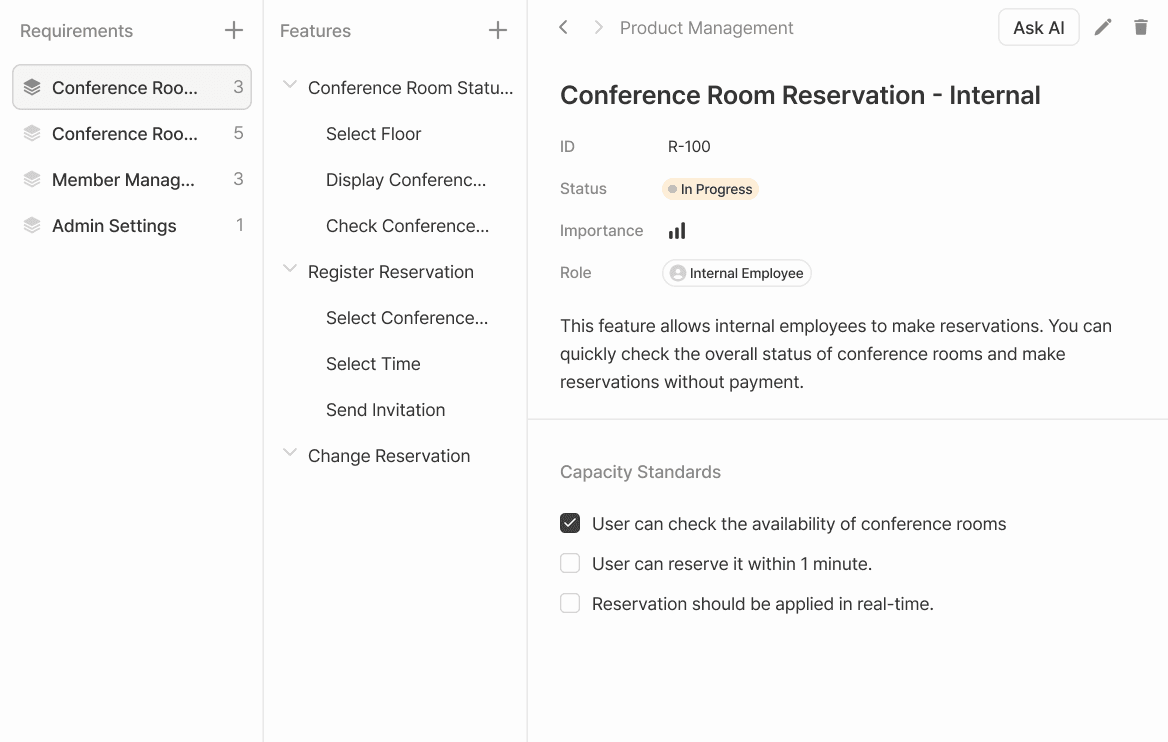Viewport: 1168px width, 742px height.
Task: Click the Internal Employee role chip
Action: pos(736,273)
